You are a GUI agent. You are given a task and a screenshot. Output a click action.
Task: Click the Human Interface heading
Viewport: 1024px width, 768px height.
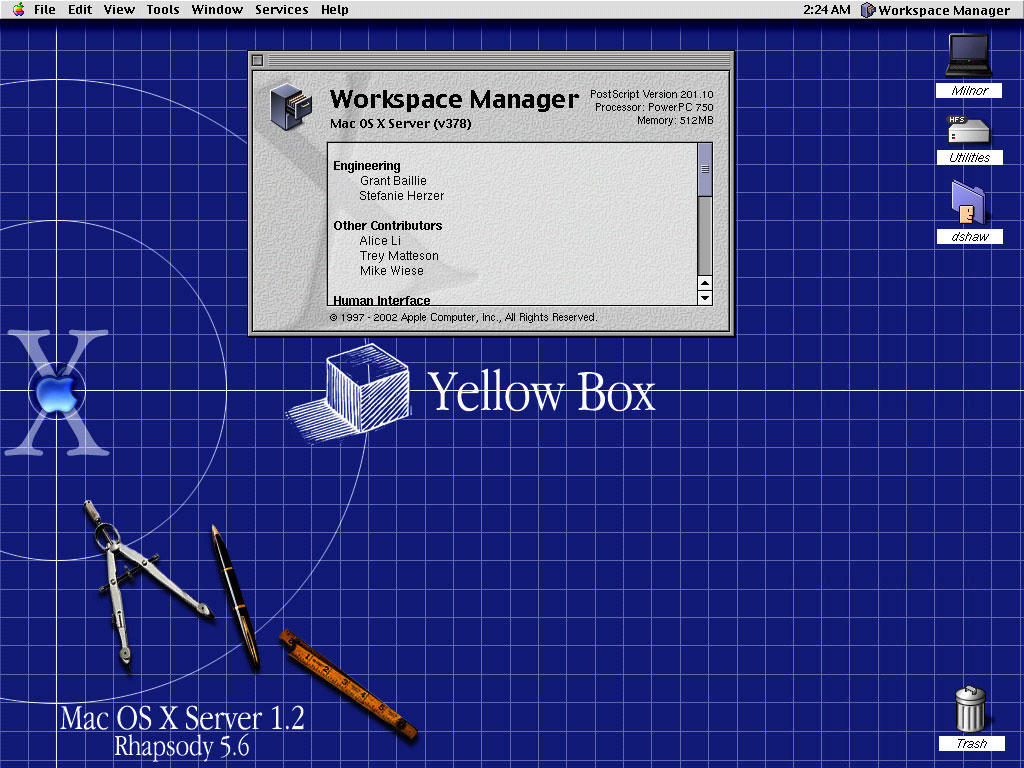pos(382,300)
